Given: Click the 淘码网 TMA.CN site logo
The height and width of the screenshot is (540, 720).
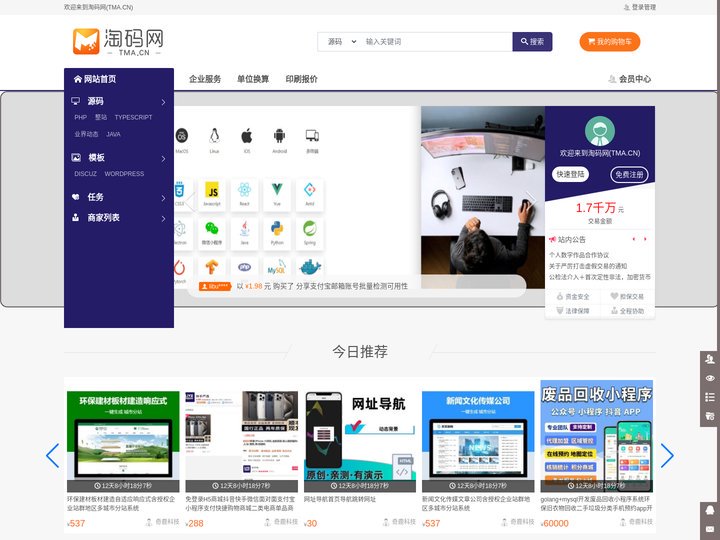Looking at the screenshot, I should click(118, 41).
